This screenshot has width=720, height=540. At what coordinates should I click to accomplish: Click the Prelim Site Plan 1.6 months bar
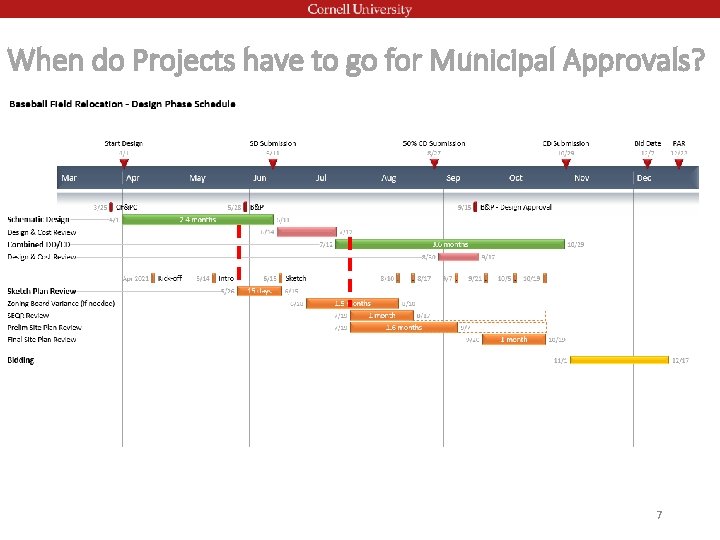404,327
